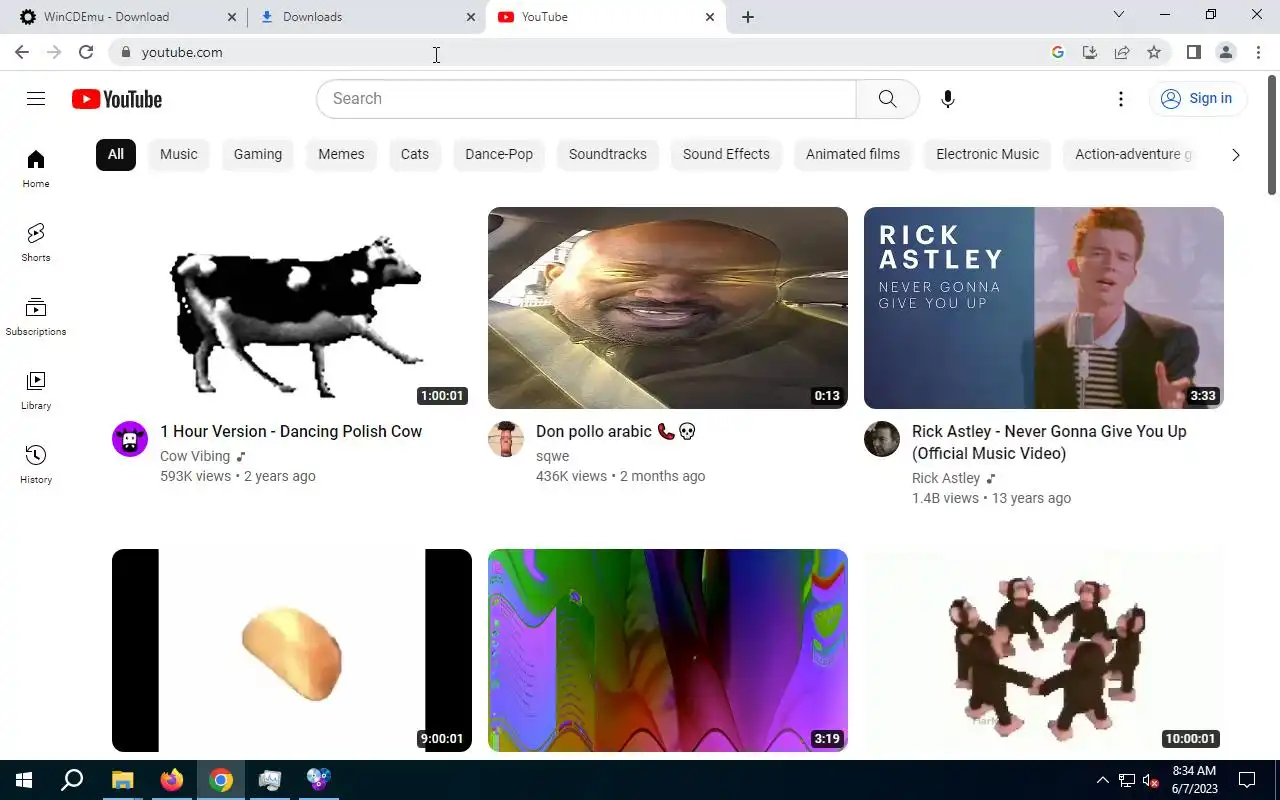The image size is (1280, 800).
Task: Reload the page
Action: 86,52
